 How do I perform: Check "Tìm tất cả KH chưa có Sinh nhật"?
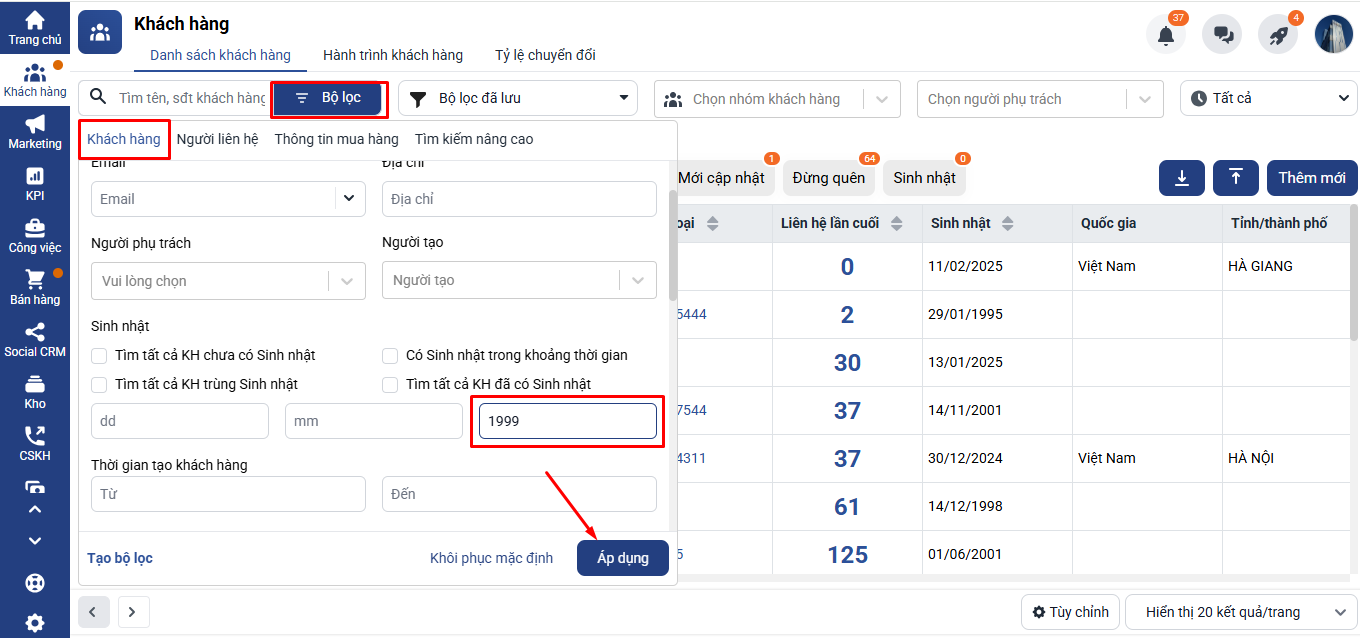(x=99, y=356)
